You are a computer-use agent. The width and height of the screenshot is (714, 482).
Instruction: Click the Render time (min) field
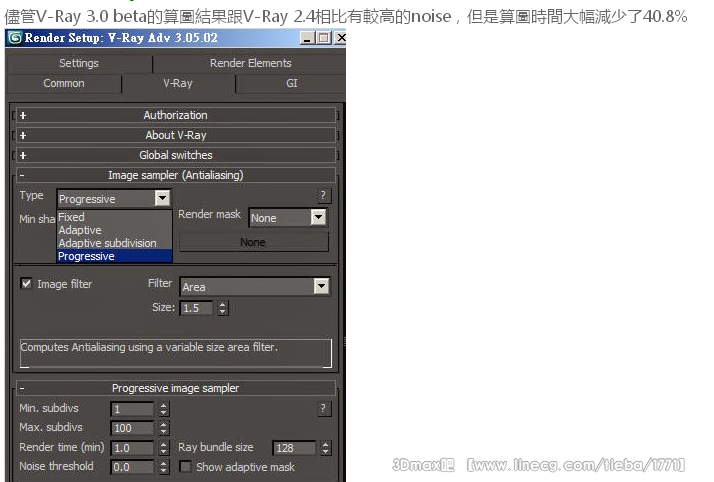pos(133,448)
